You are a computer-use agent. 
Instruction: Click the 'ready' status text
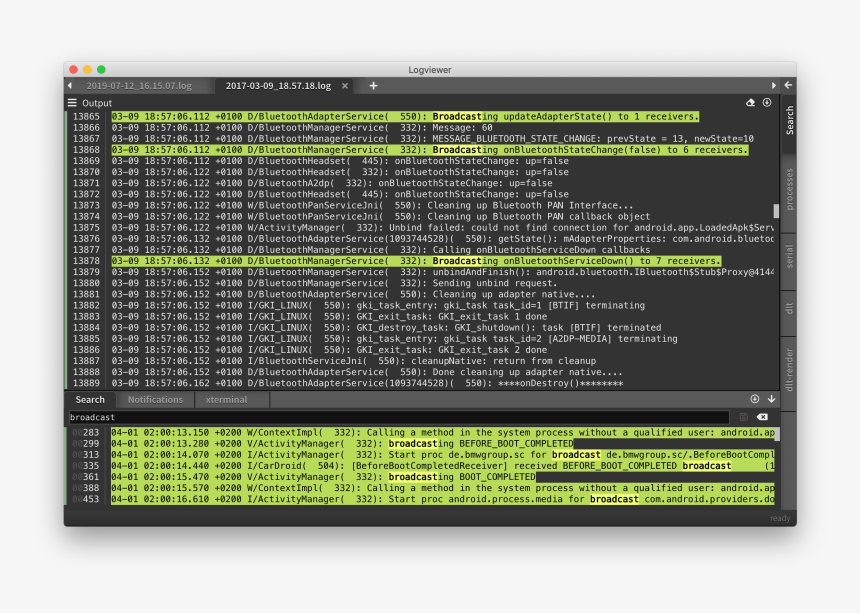point(780,518)
